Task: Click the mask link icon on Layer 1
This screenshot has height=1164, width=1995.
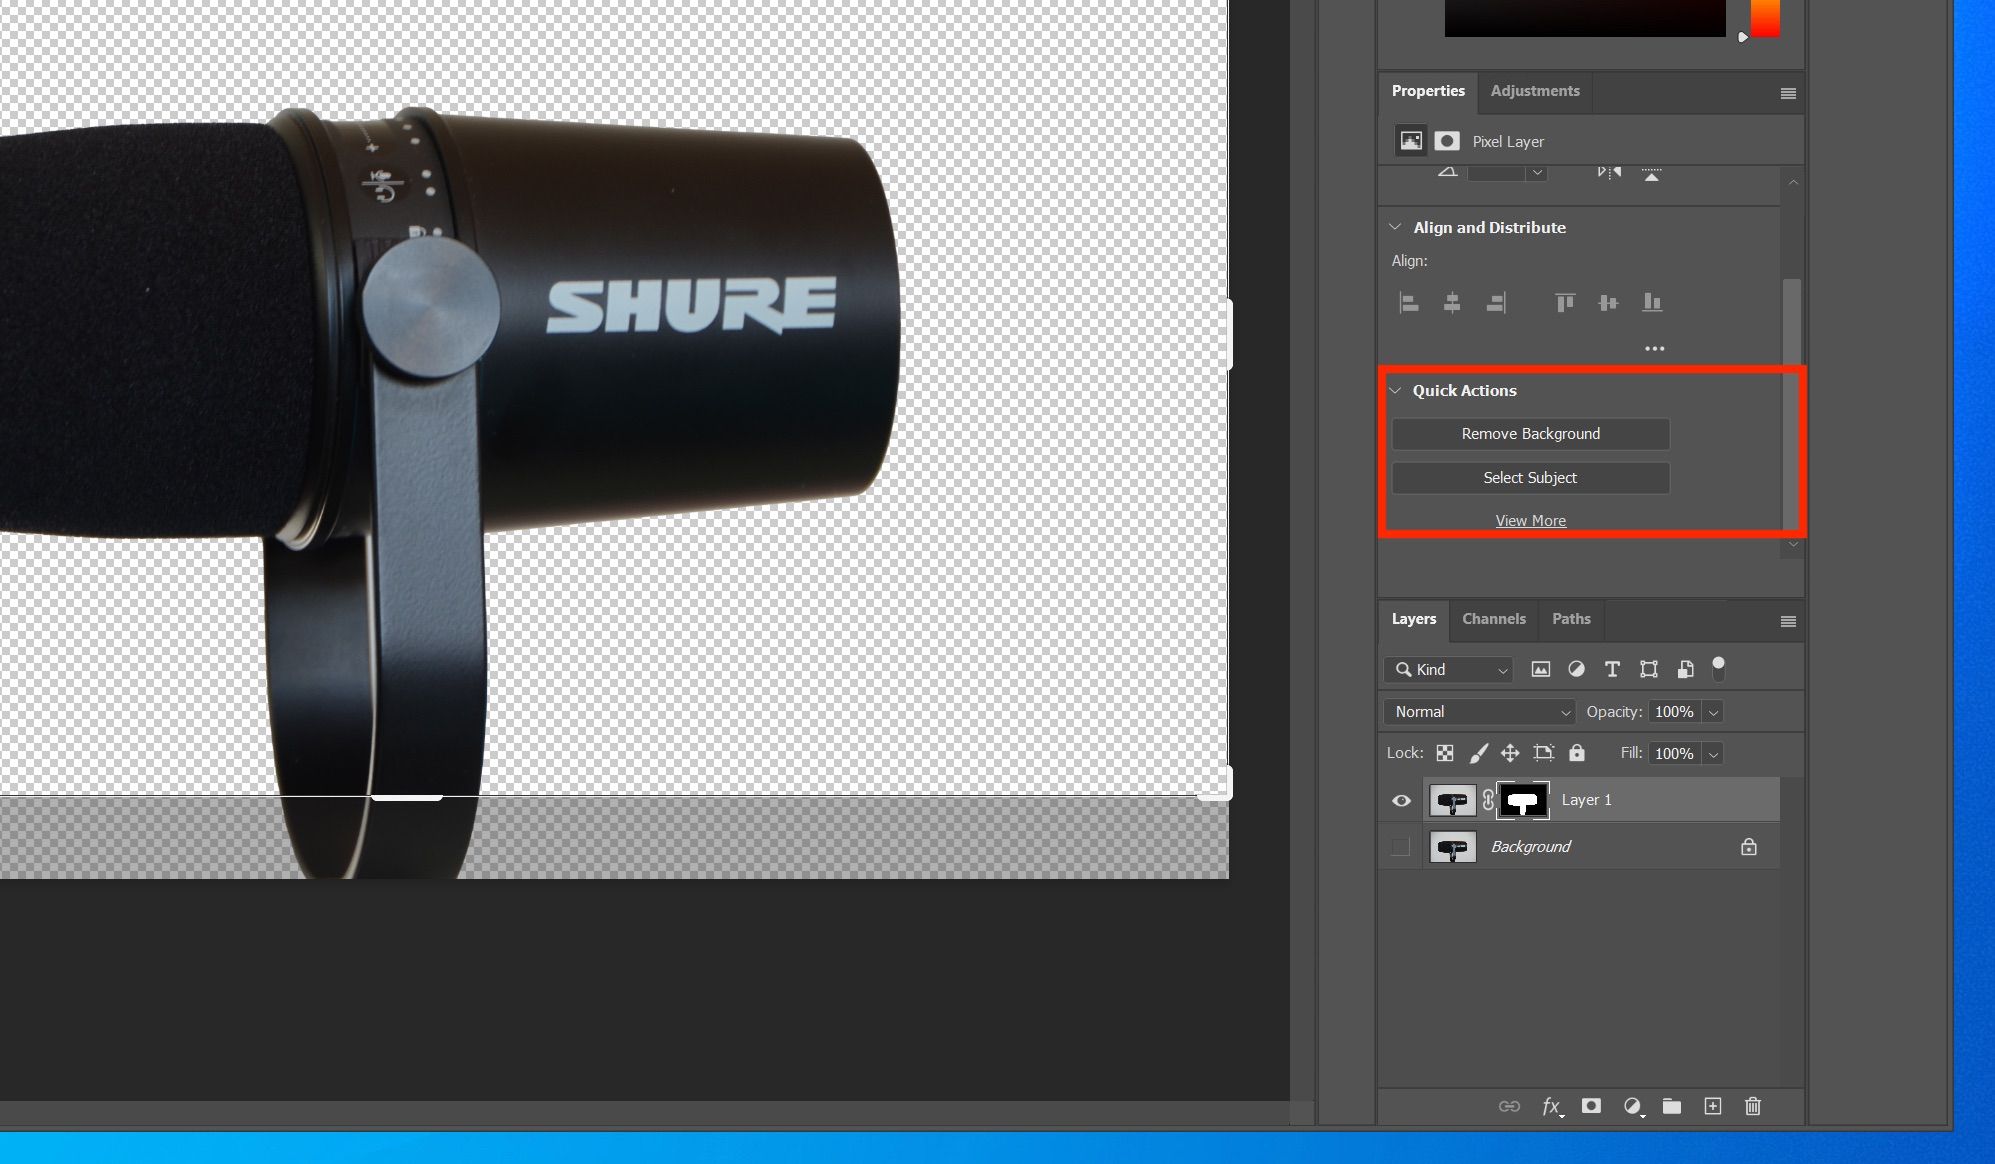Action: 1488,800
